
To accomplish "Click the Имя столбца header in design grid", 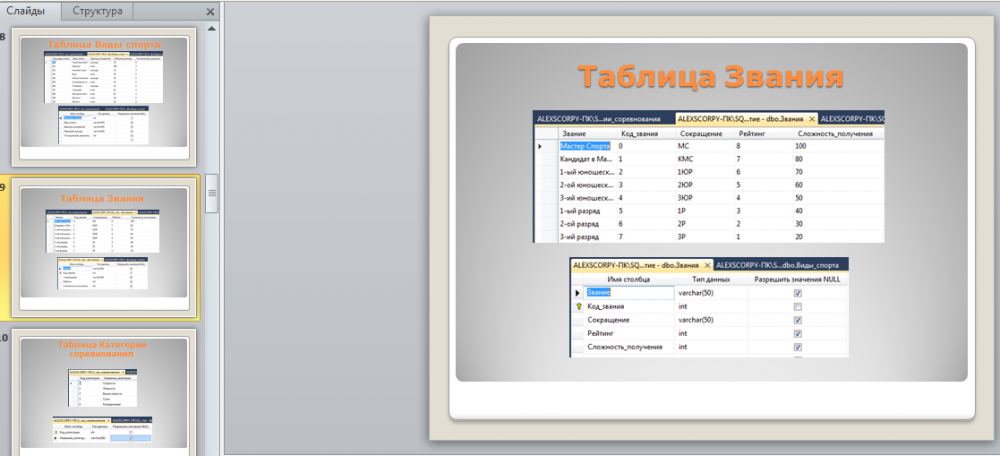I will (x=629, y=279).
